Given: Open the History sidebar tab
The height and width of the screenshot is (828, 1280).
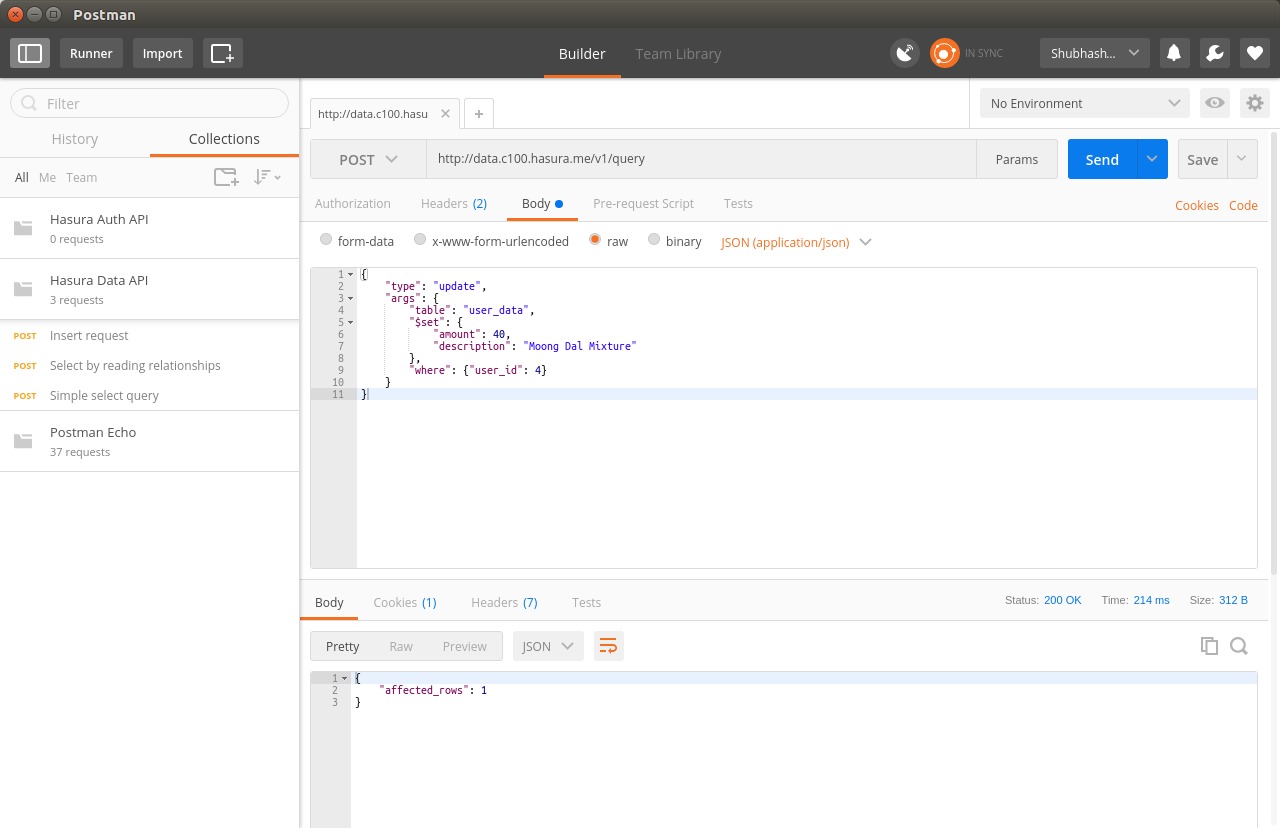Looking at the screenshot, I should point(75,139).
